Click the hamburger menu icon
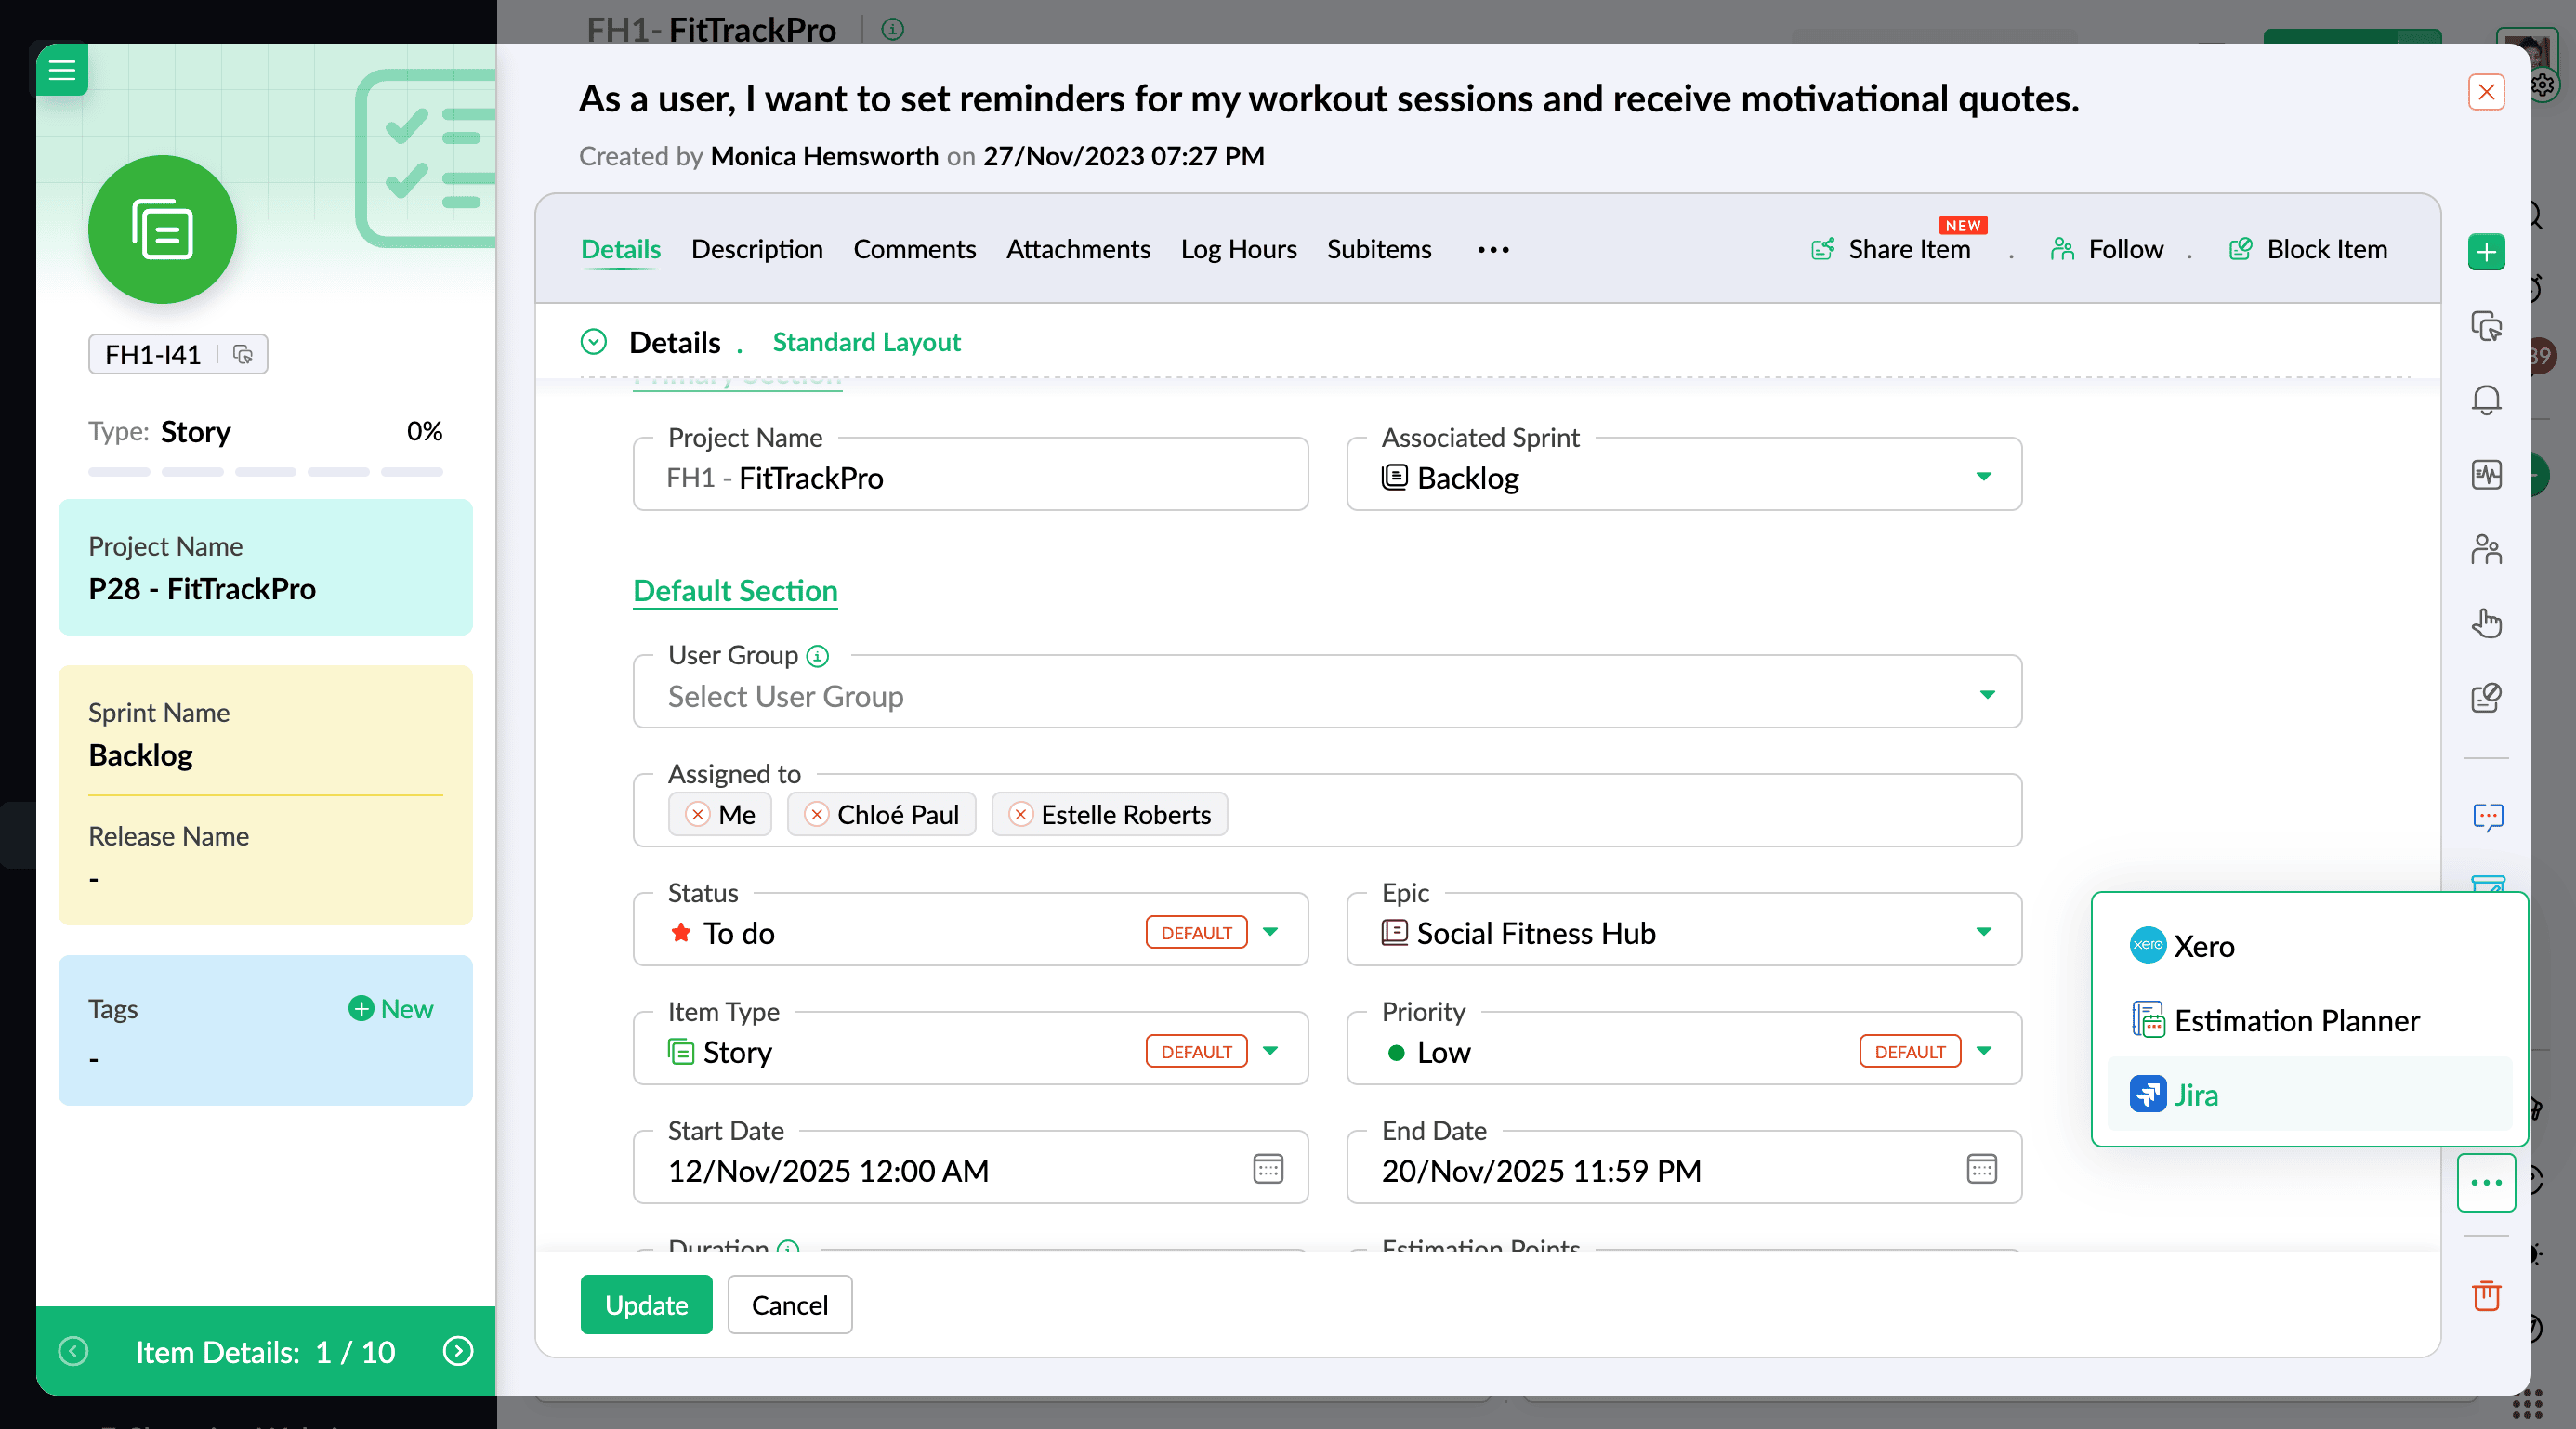This screenshot has width=2576, height=1429. point(62,70)
